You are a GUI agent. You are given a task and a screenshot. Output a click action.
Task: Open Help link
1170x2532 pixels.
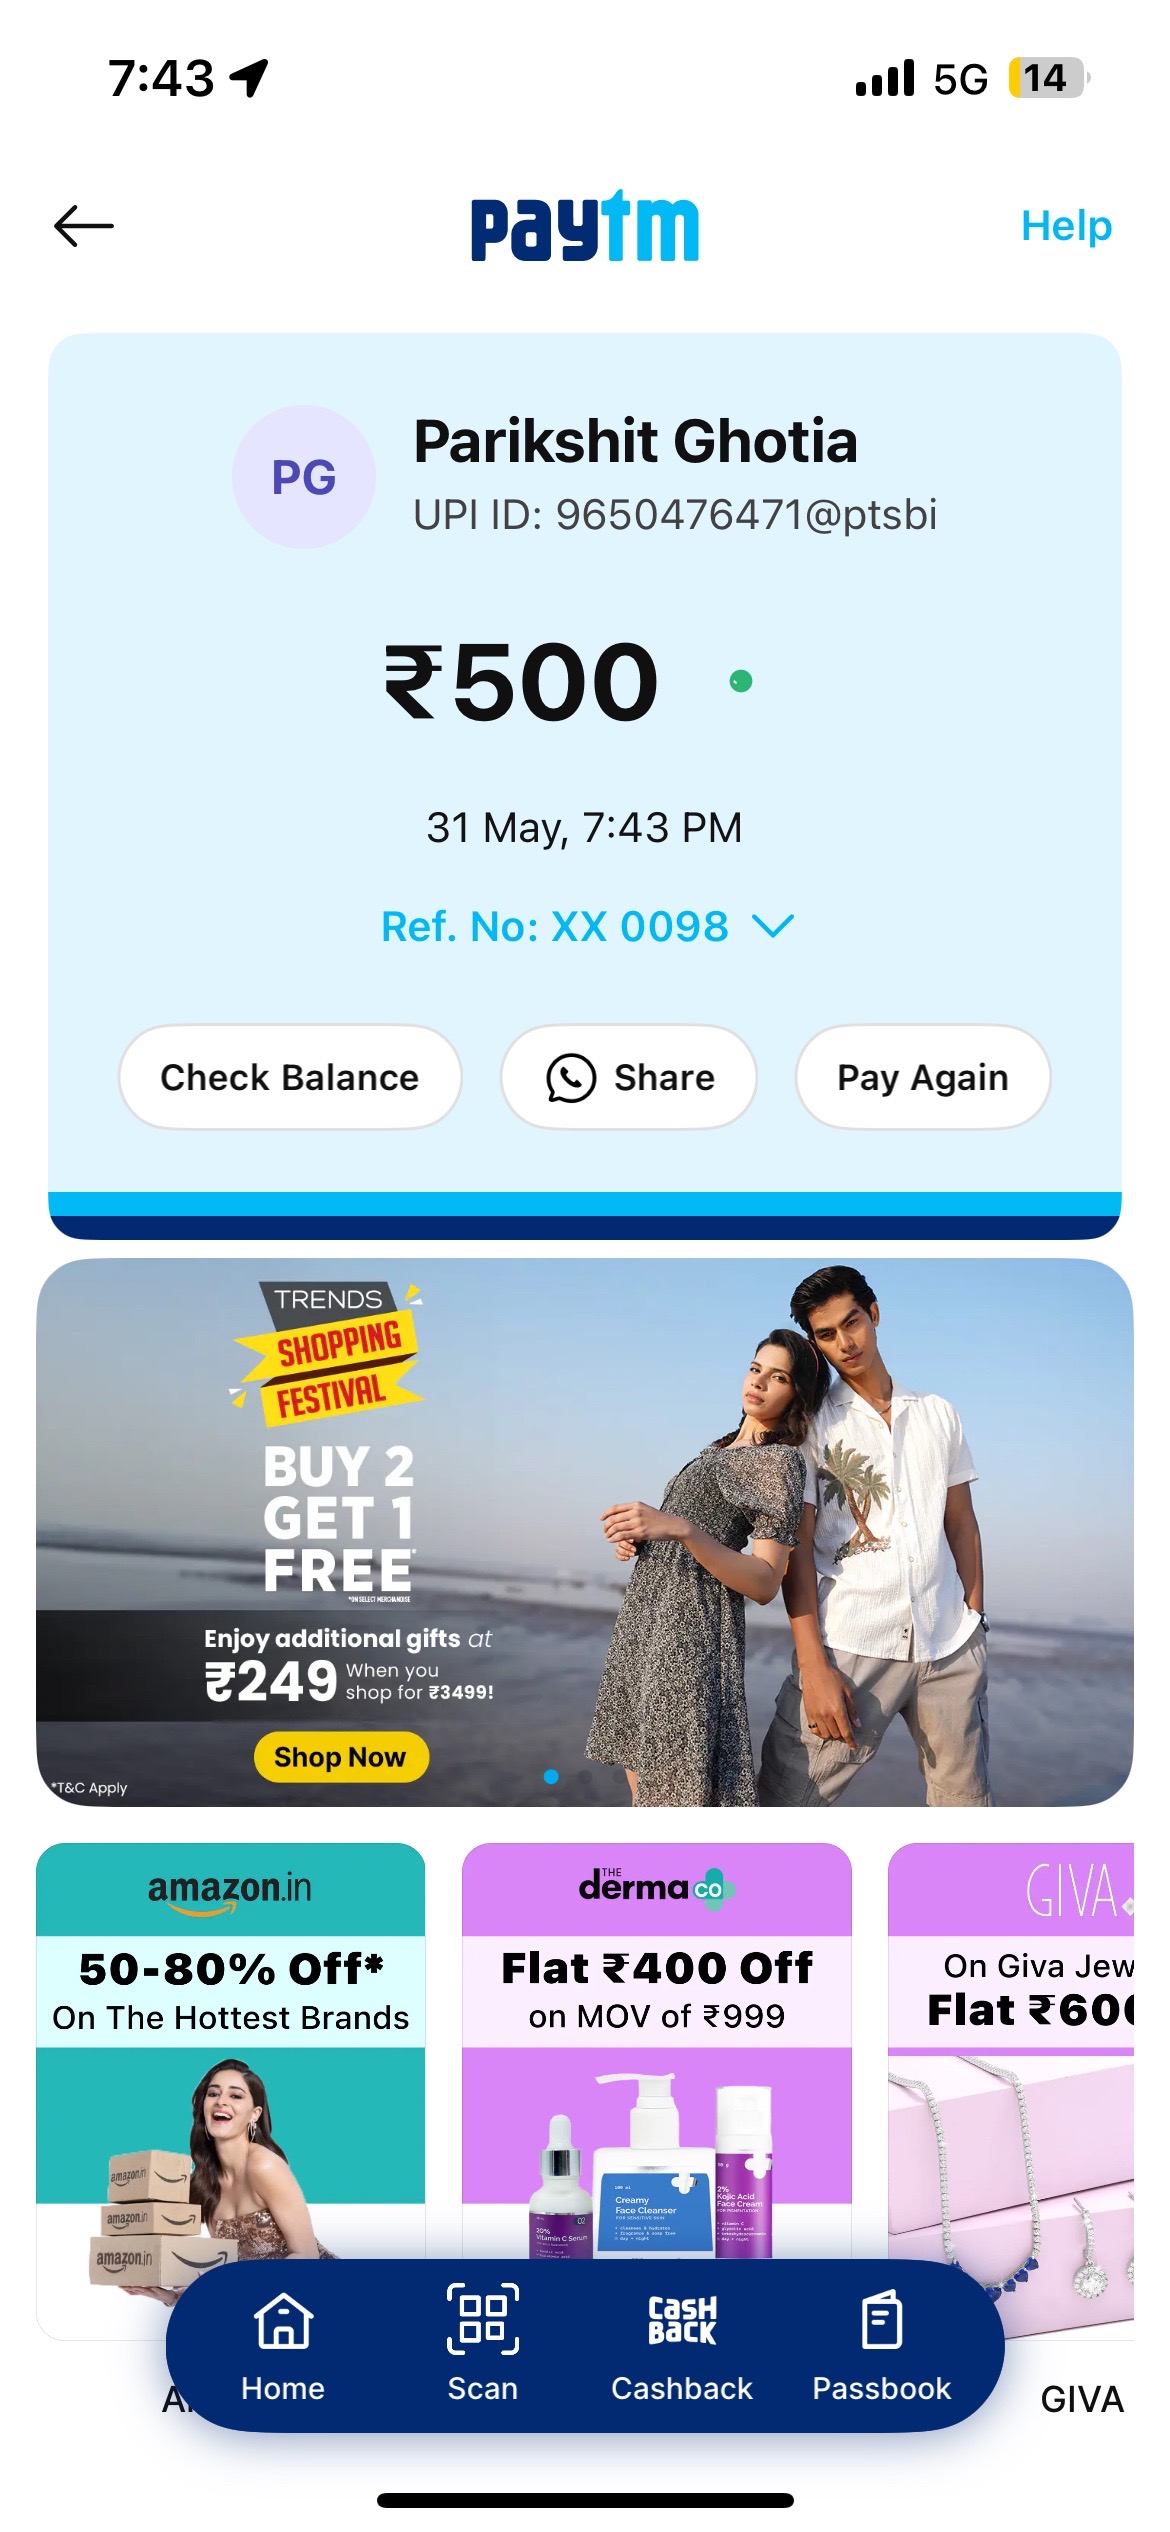tap(1066, 226)
